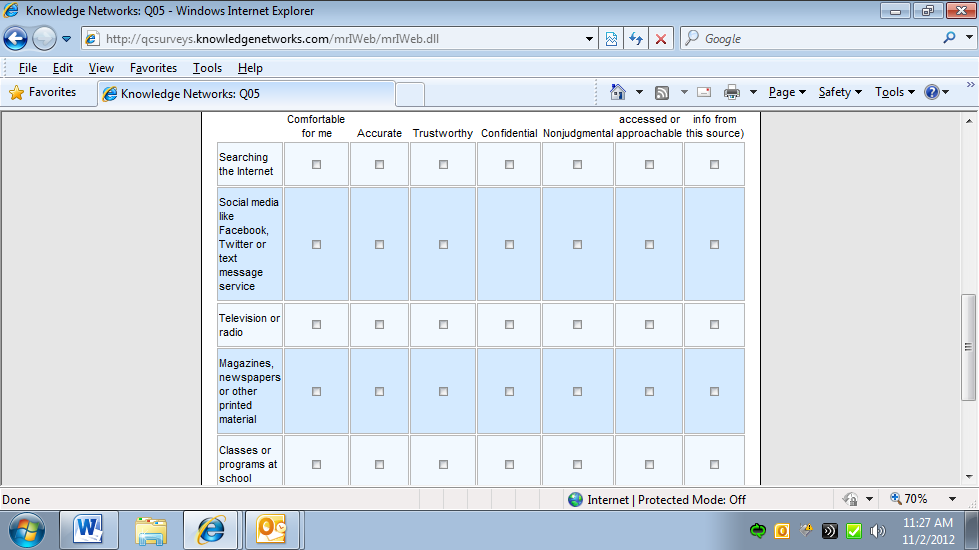Click the RSS feeds icon
The height and width of the screenshot is (550, 979).
coord(662,92)
